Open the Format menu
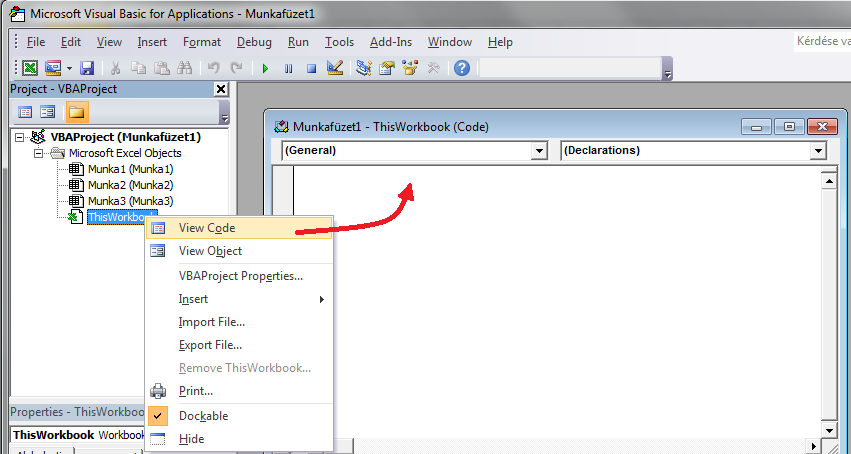 [x=202, y=42]
